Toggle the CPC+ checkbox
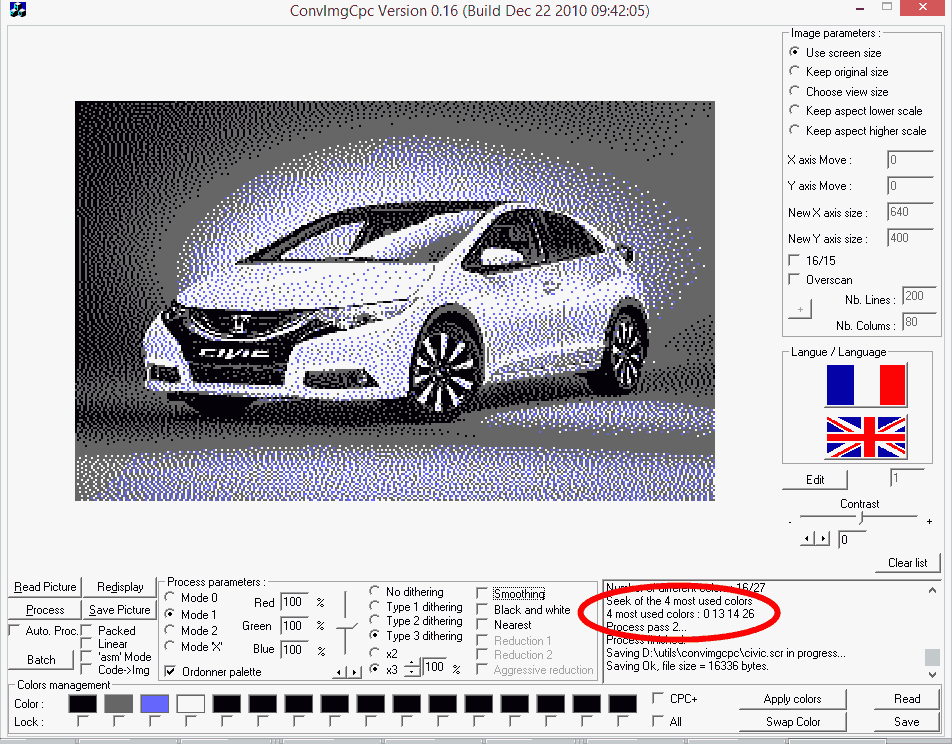The image size is (952, 744). (x=658, y=698)
